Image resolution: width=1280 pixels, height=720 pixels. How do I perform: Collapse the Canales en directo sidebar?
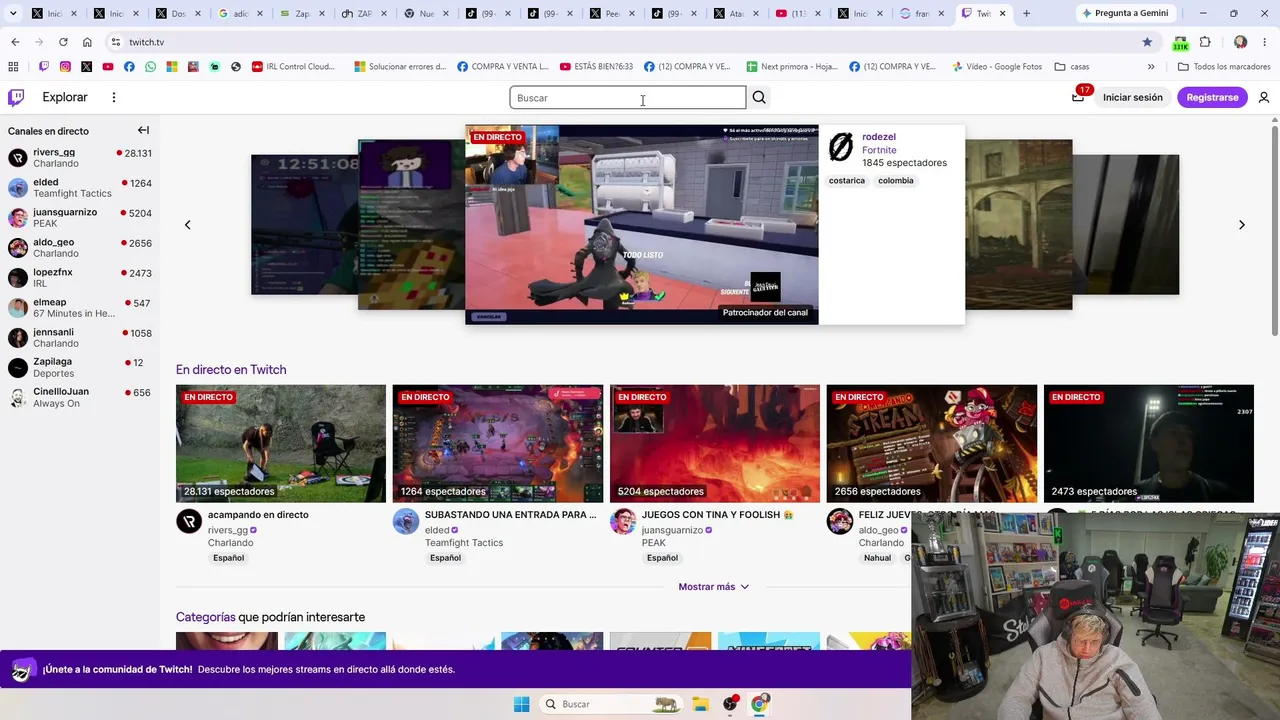point(143,130)
